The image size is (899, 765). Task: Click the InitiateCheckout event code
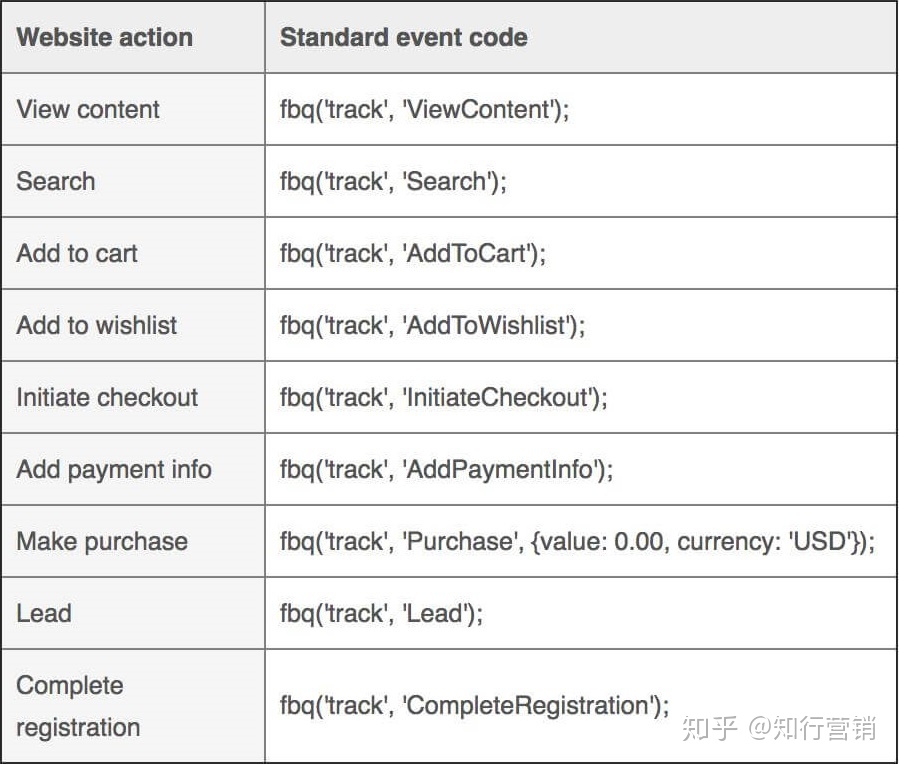click(x=443, y=398)
